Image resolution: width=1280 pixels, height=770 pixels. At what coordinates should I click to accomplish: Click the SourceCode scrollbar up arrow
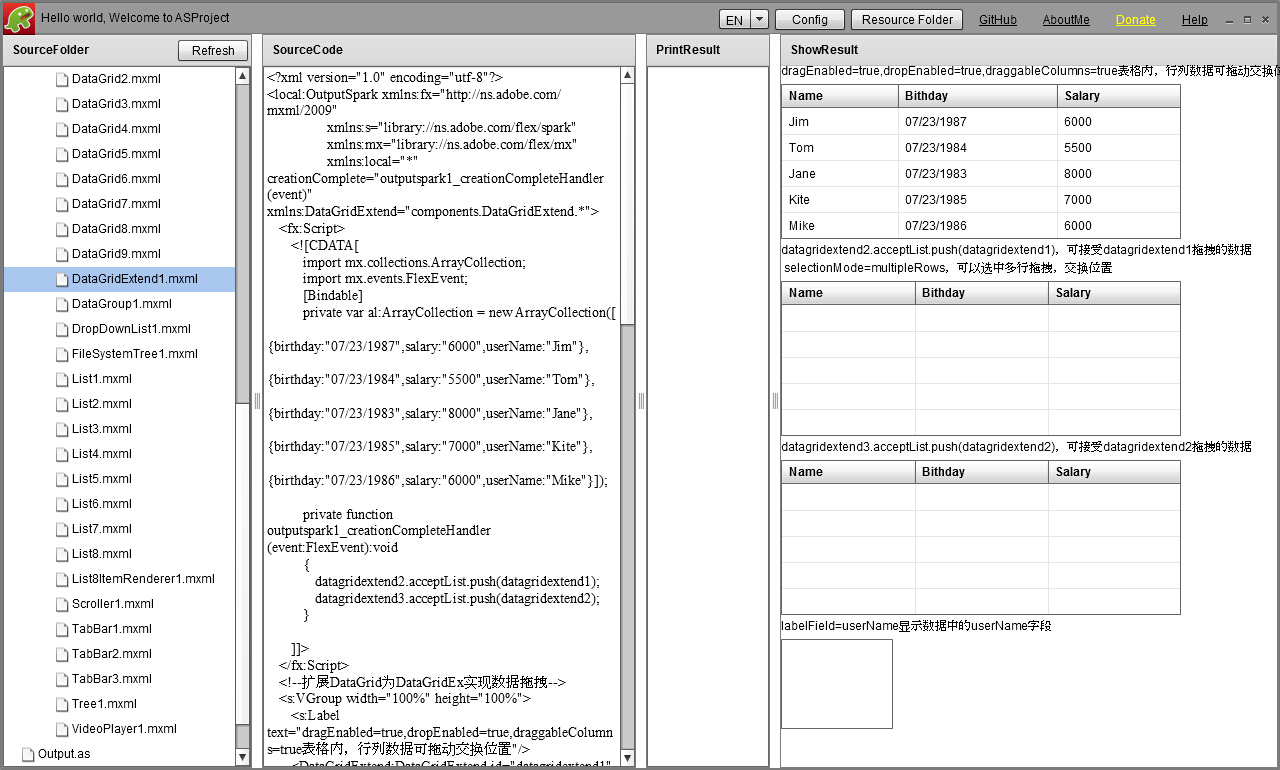coord(627,75)
